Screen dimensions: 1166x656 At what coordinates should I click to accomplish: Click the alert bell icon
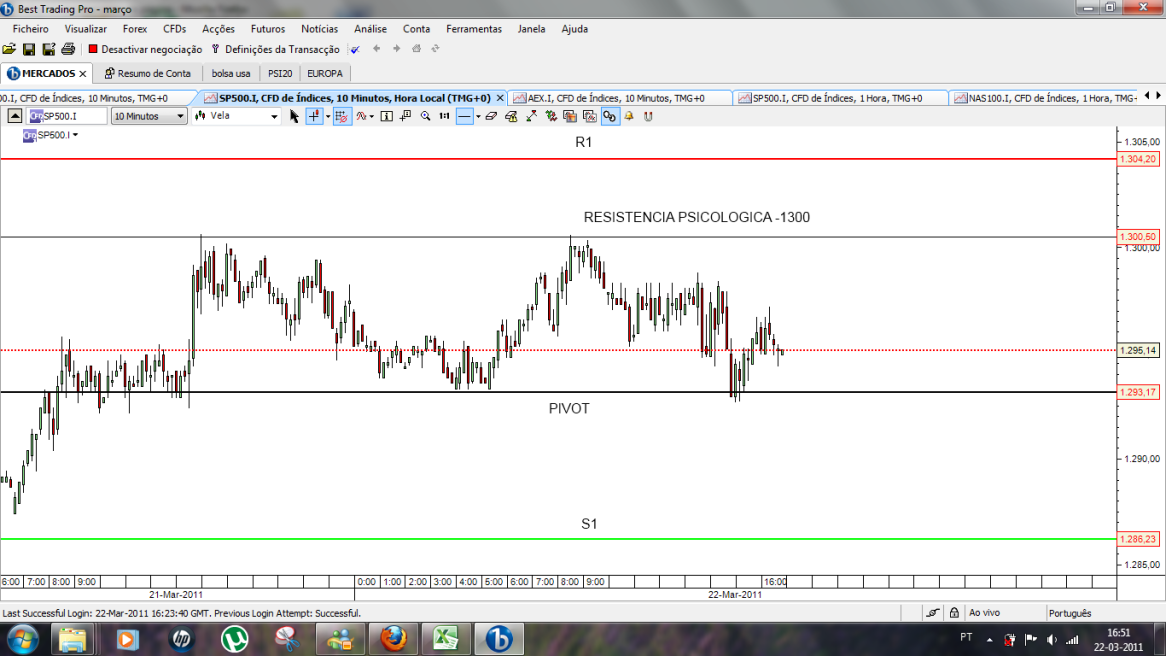(x=629, y=116)
